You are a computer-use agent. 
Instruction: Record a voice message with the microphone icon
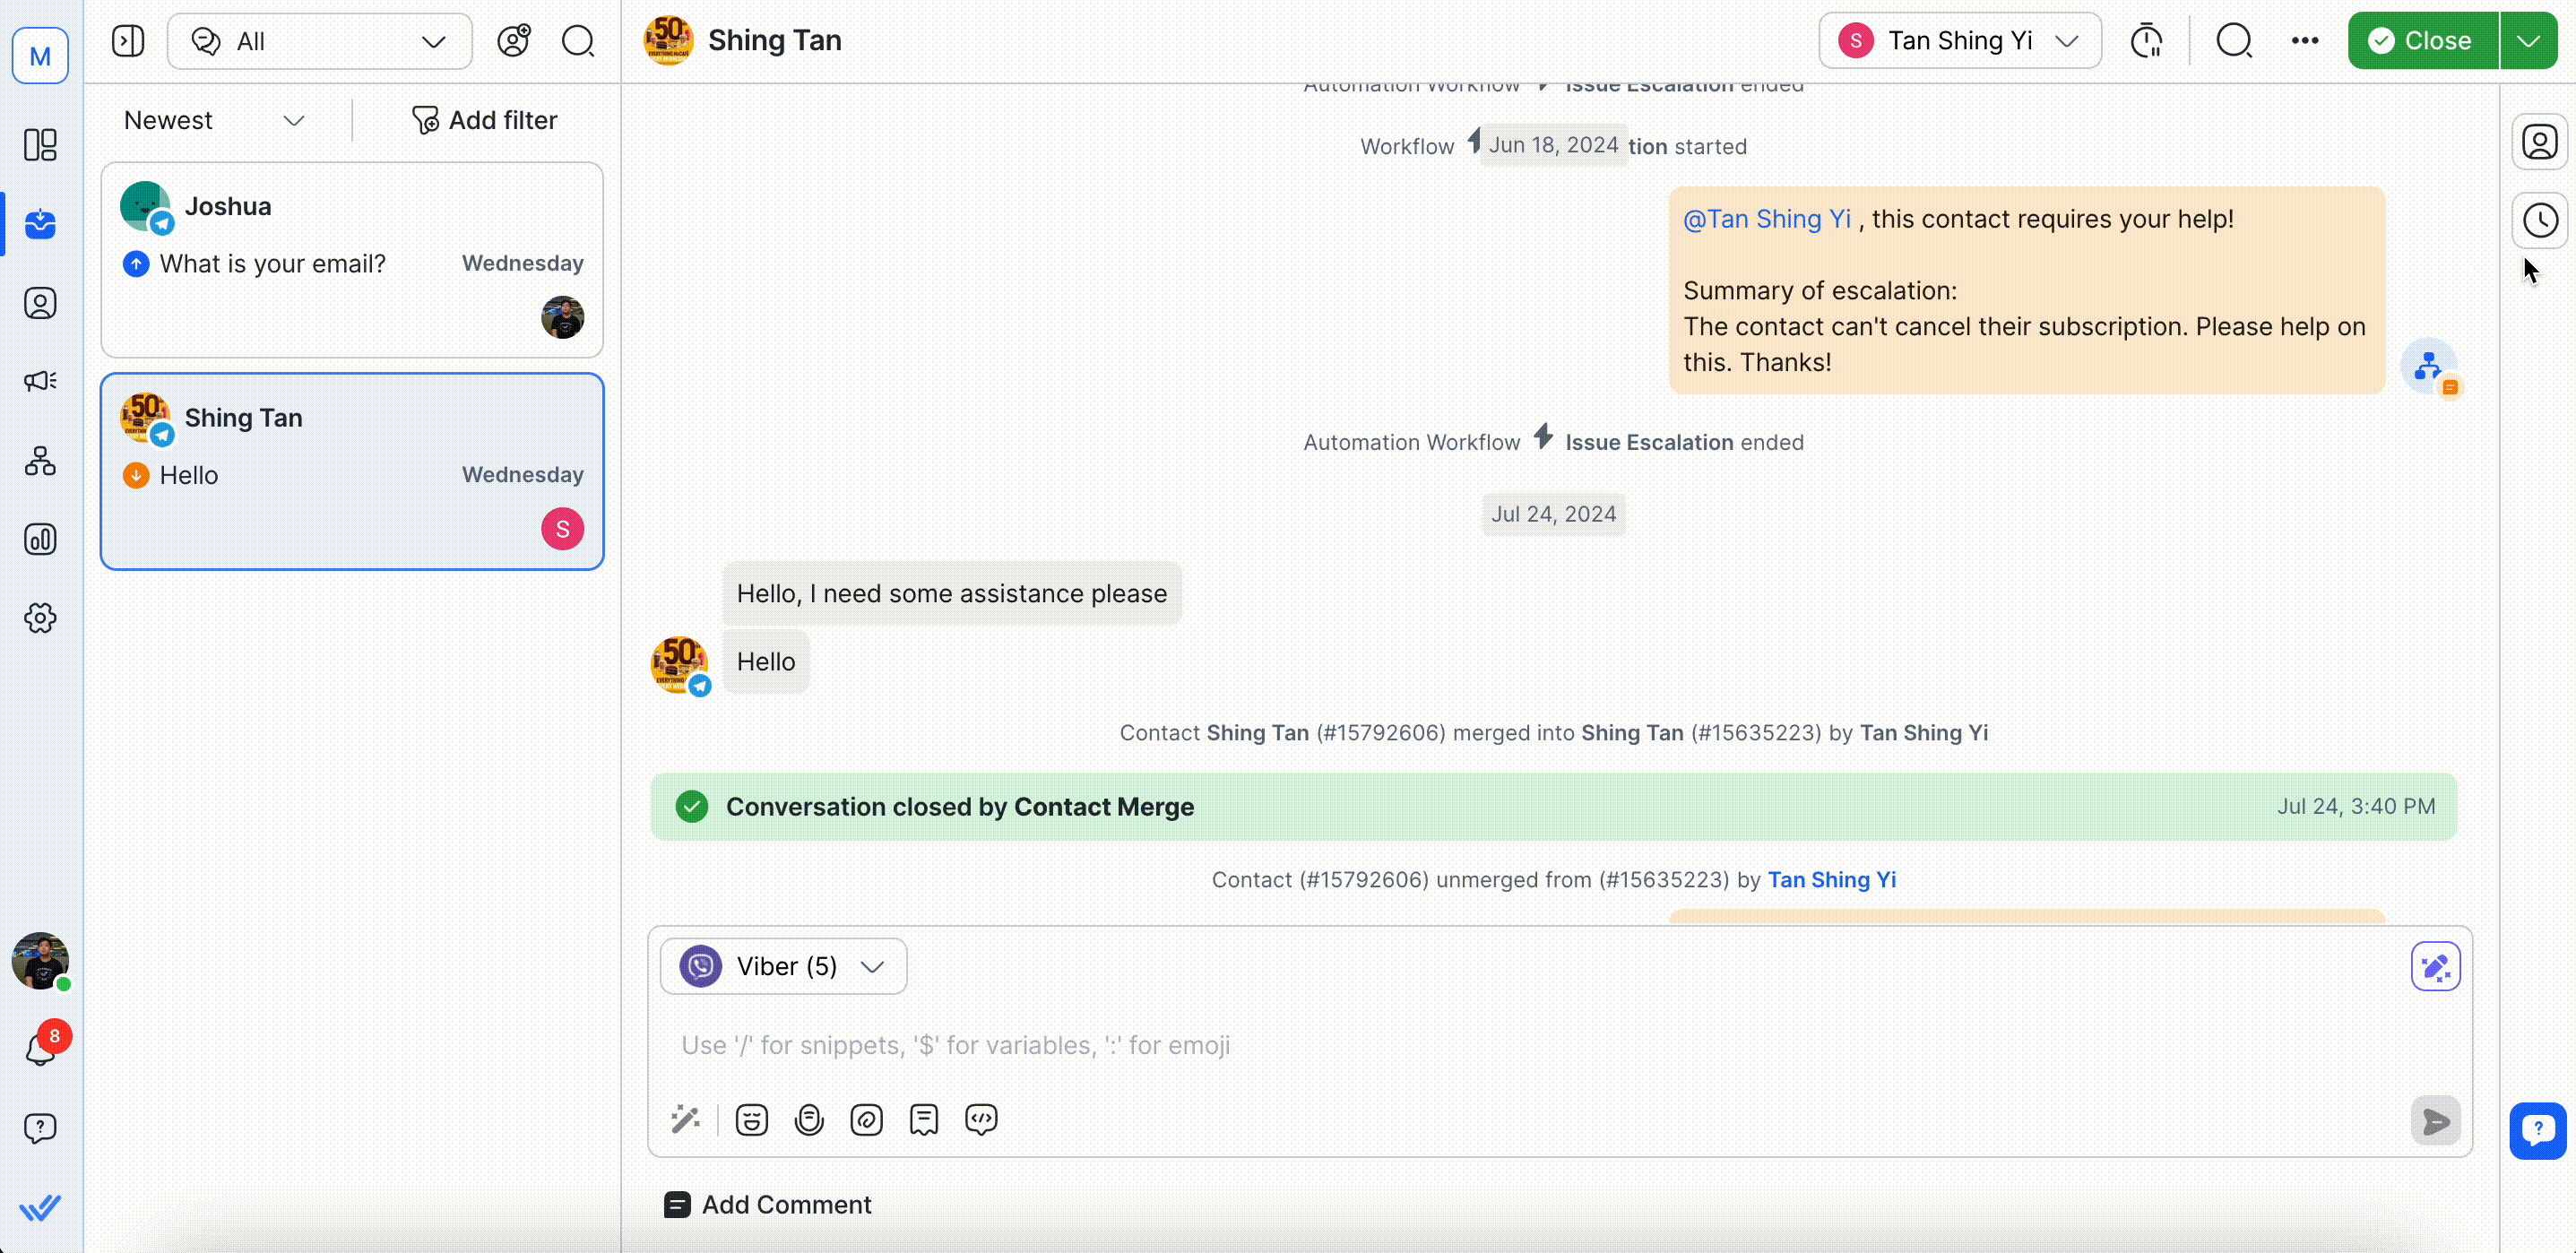click(x=809, y=1119)
